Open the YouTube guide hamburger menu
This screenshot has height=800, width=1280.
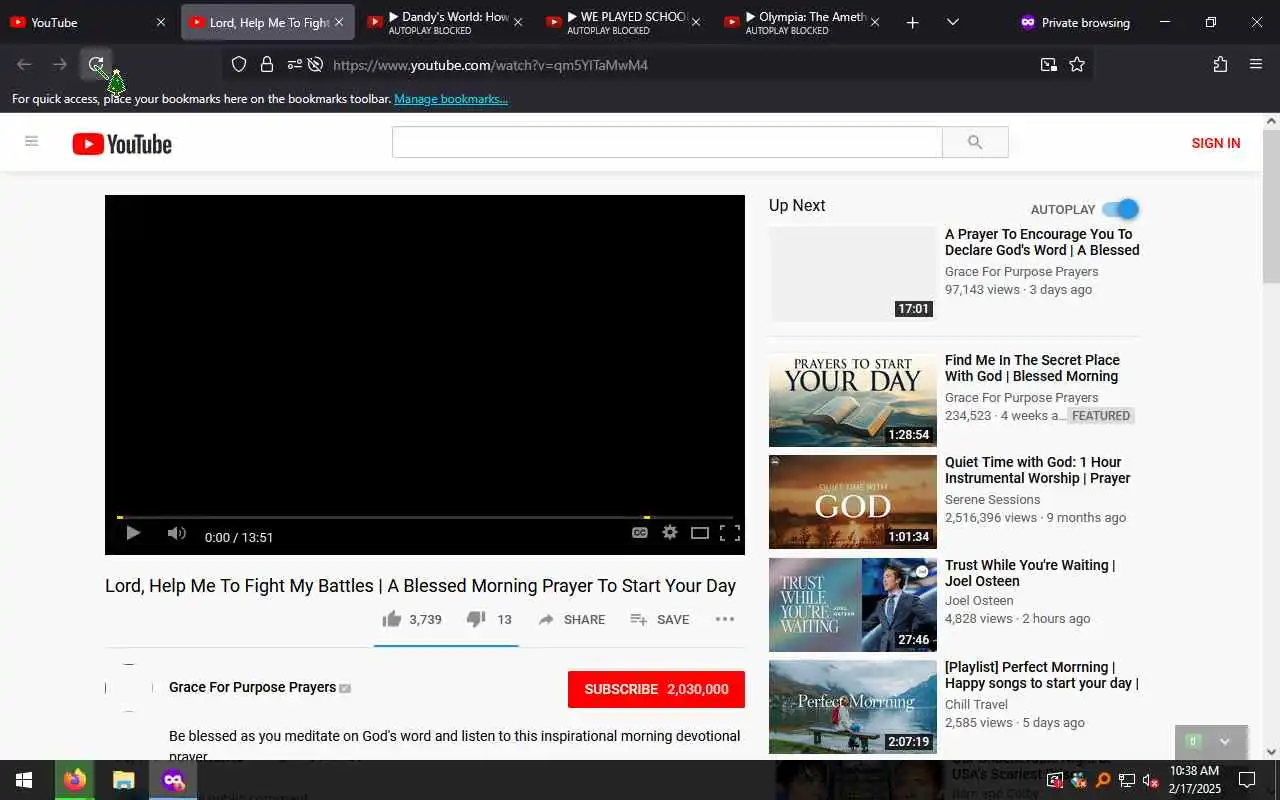(x=31, y=142)
